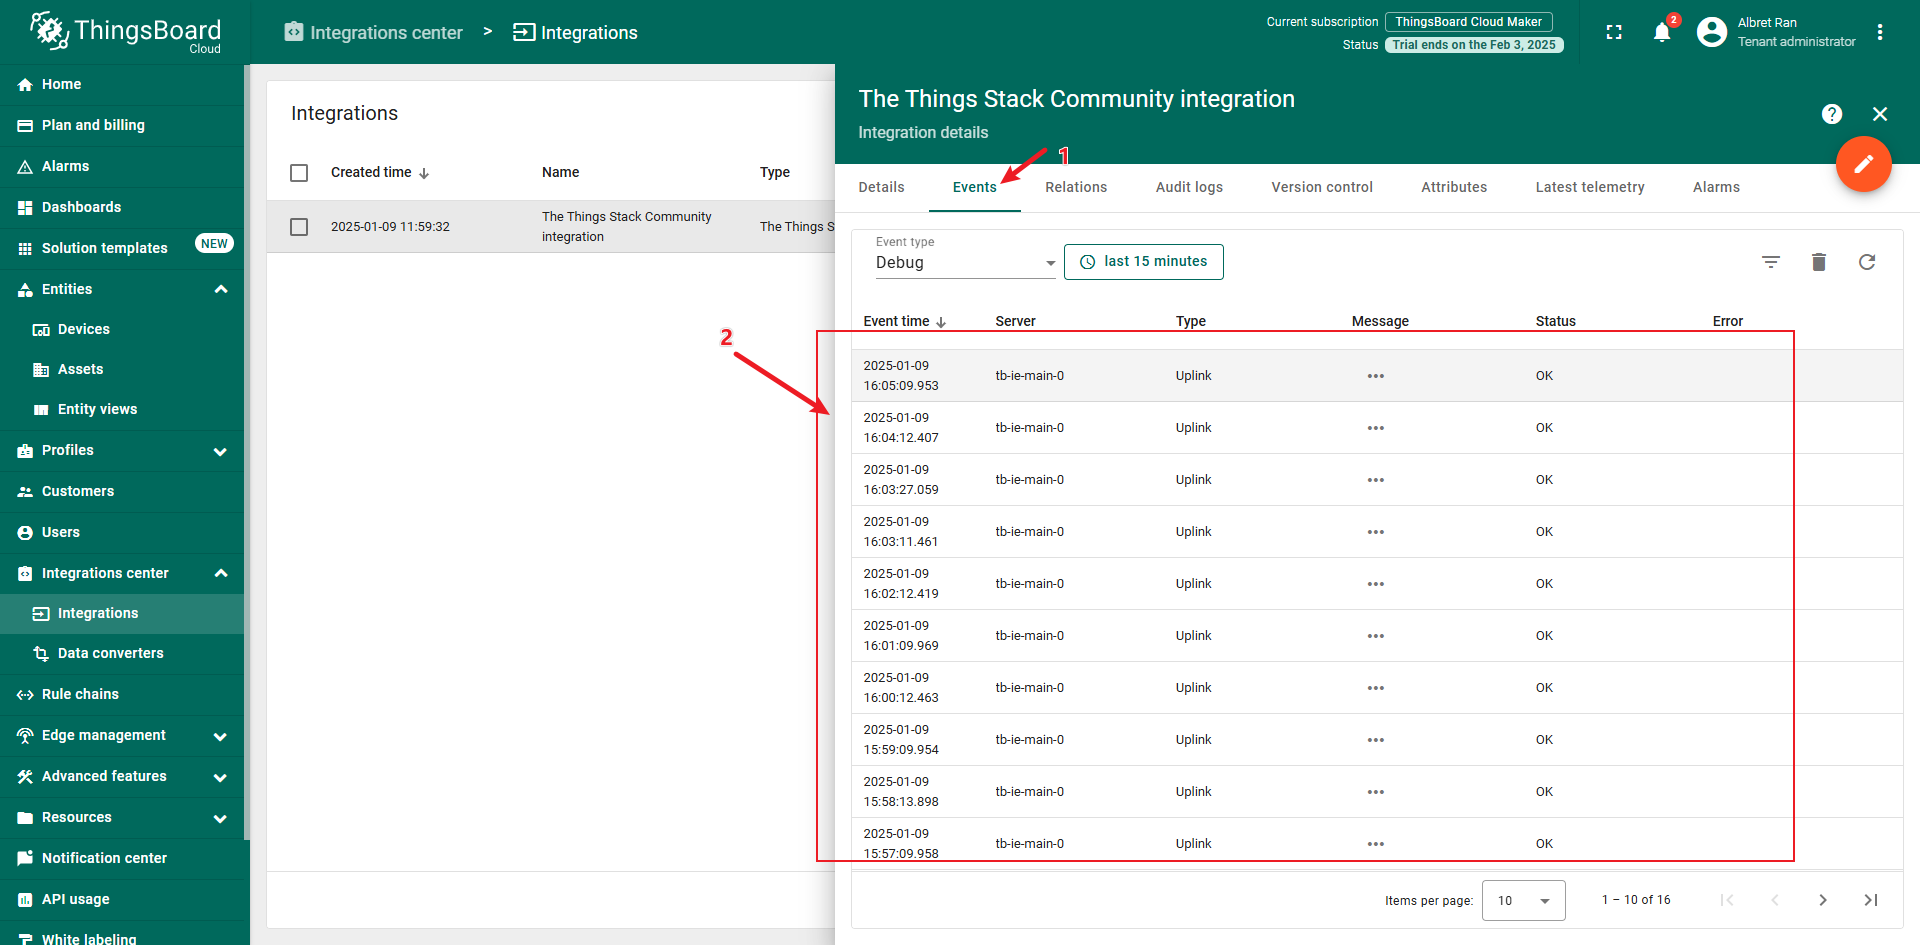Switch to the Attributes tab
The image size is (1920, 945).
[1454, 187]
